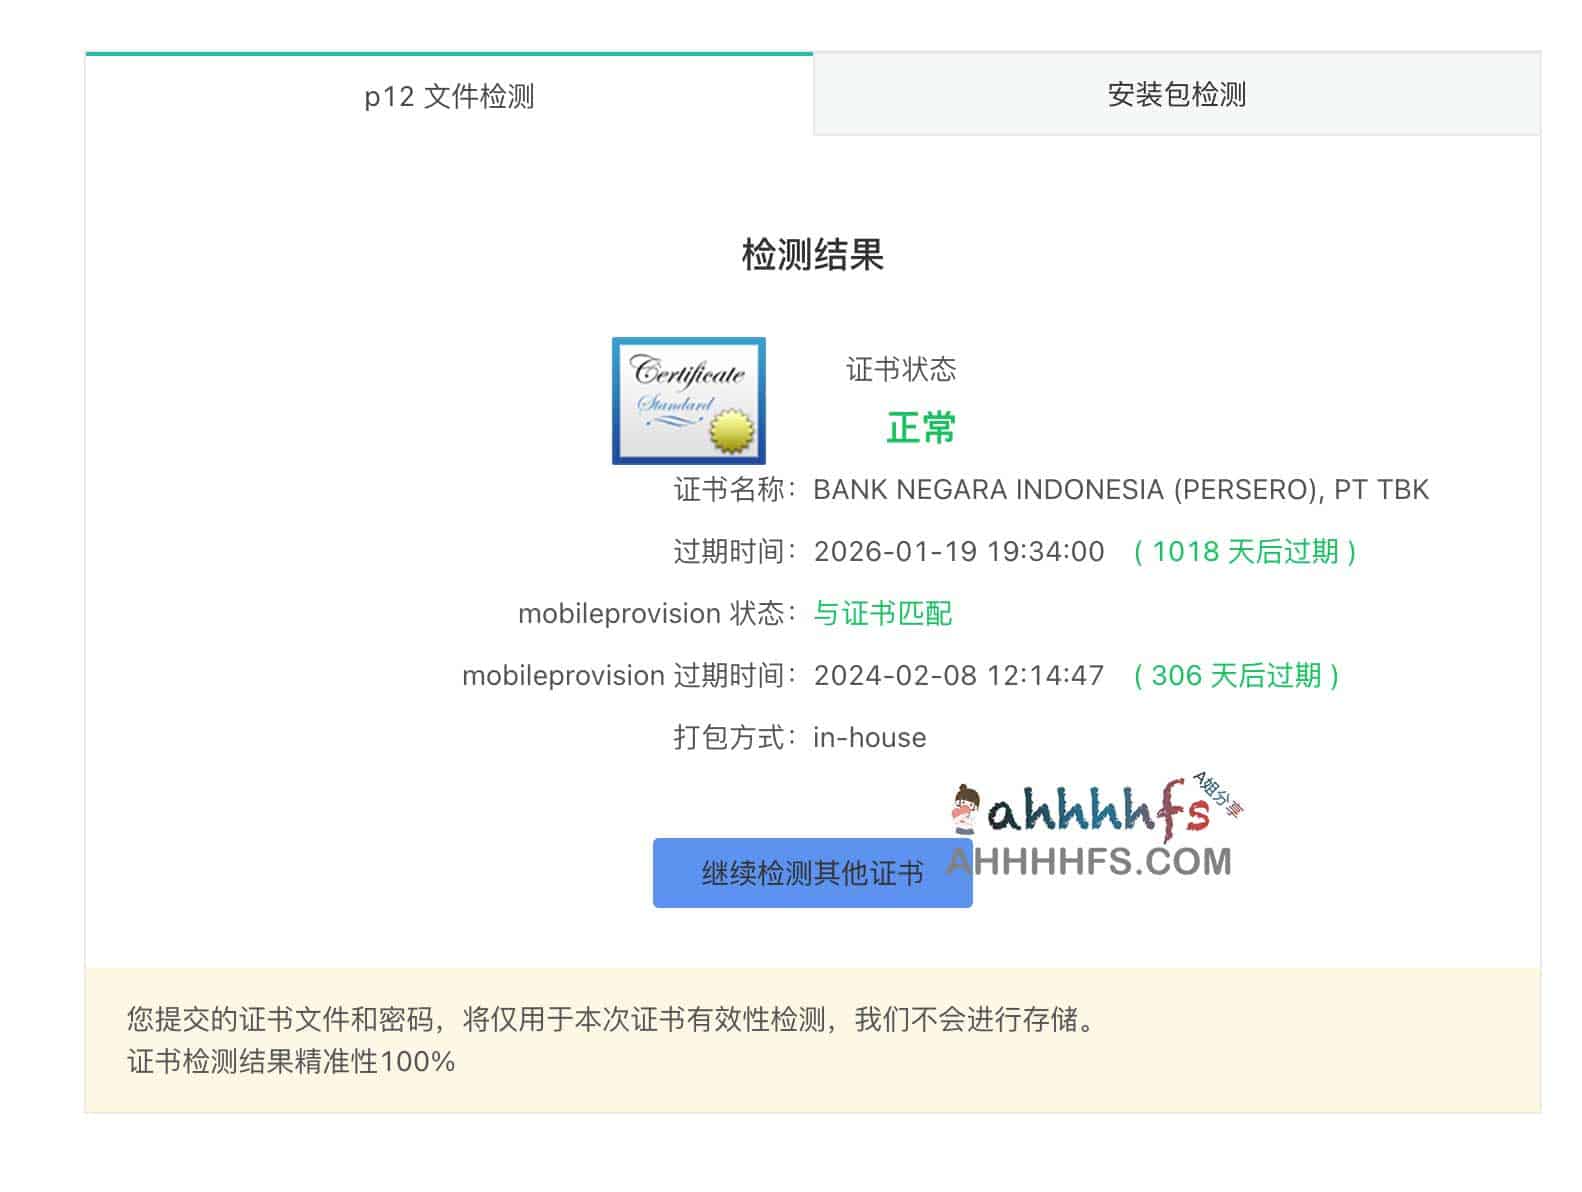This screenshot has height=1192, width=1582.
Task: Open the 安装包检测 tab
Action: coord(1177,95)
